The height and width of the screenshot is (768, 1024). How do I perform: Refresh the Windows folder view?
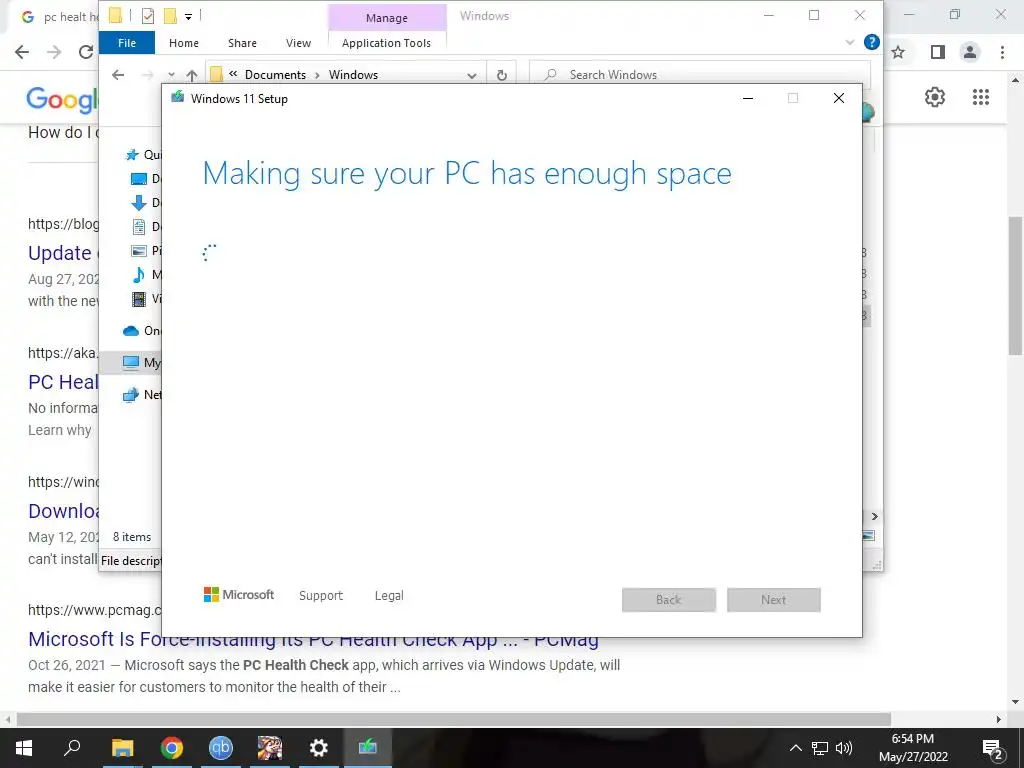tap(502, 75)
